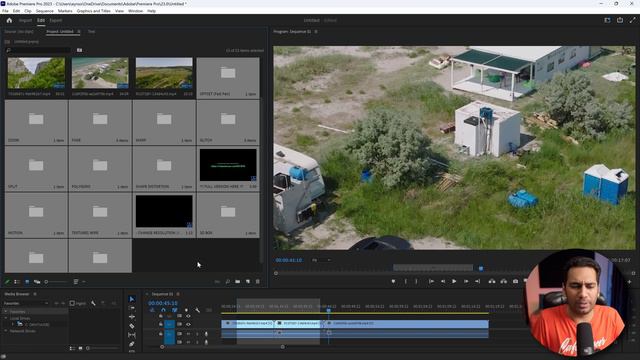
Task: Click the Extract button
Action: pyautogui.click(x=504, y=281)
